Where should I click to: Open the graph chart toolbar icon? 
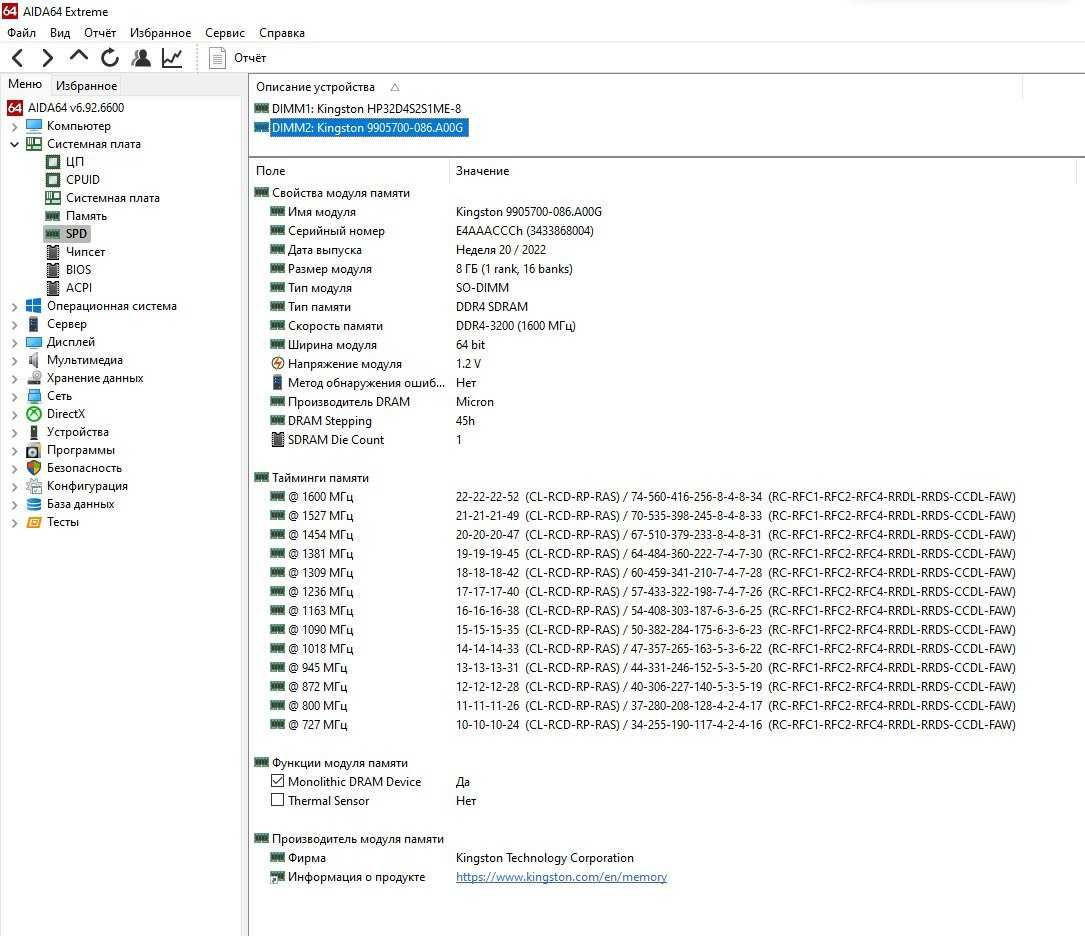pos(172,58)
